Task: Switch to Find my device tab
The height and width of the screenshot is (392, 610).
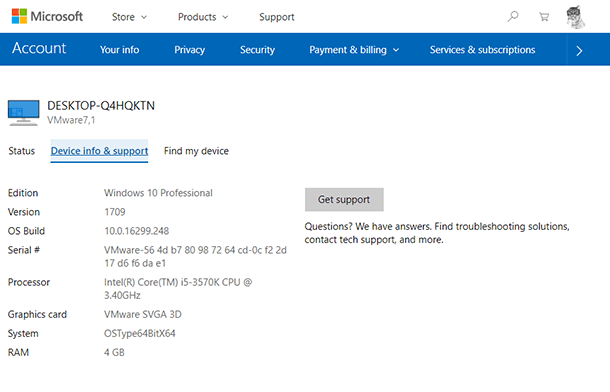Action: (196, 151)
